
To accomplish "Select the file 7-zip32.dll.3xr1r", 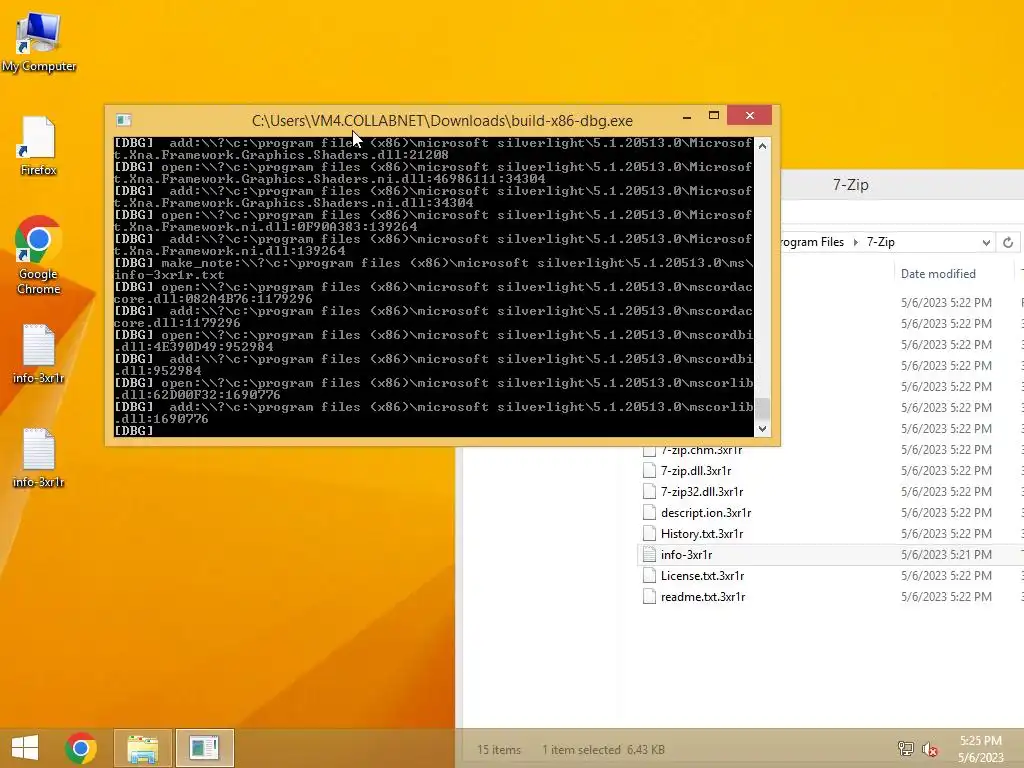I will pyautogui.click(x=702, y=492).
